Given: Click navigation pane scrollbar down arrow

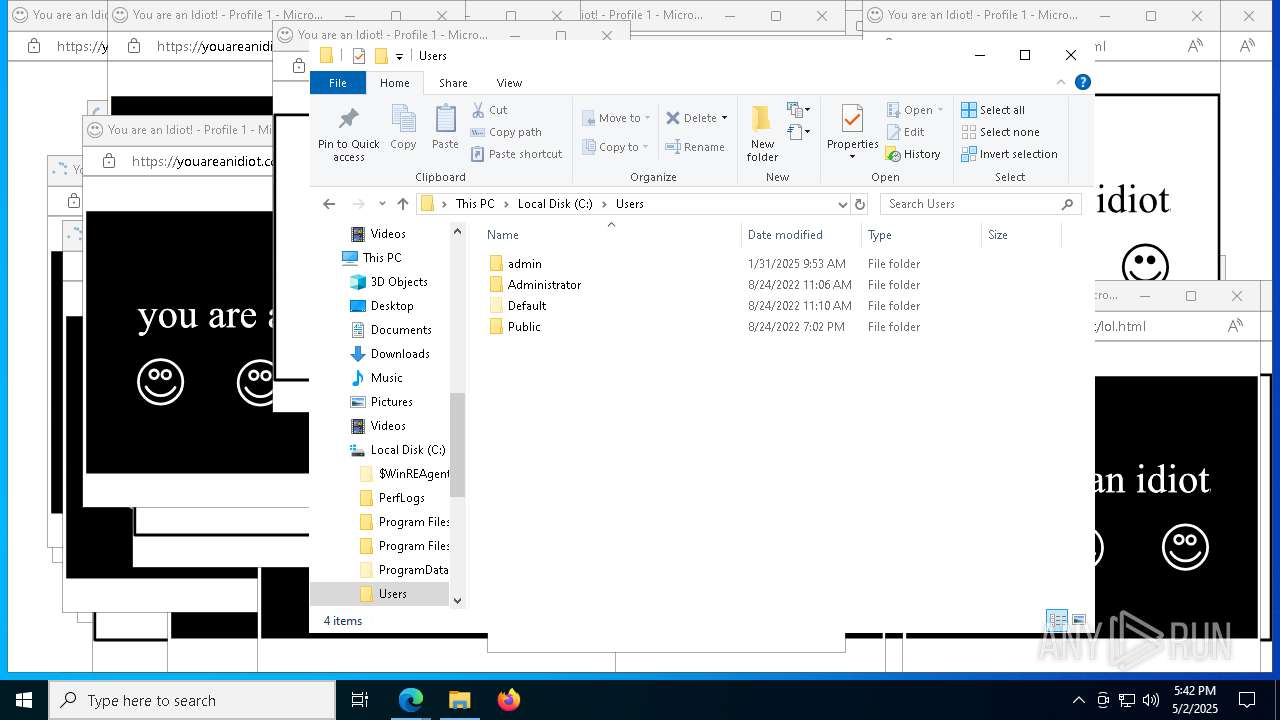Looking at the screenshot, I should (x=458, y=600).
